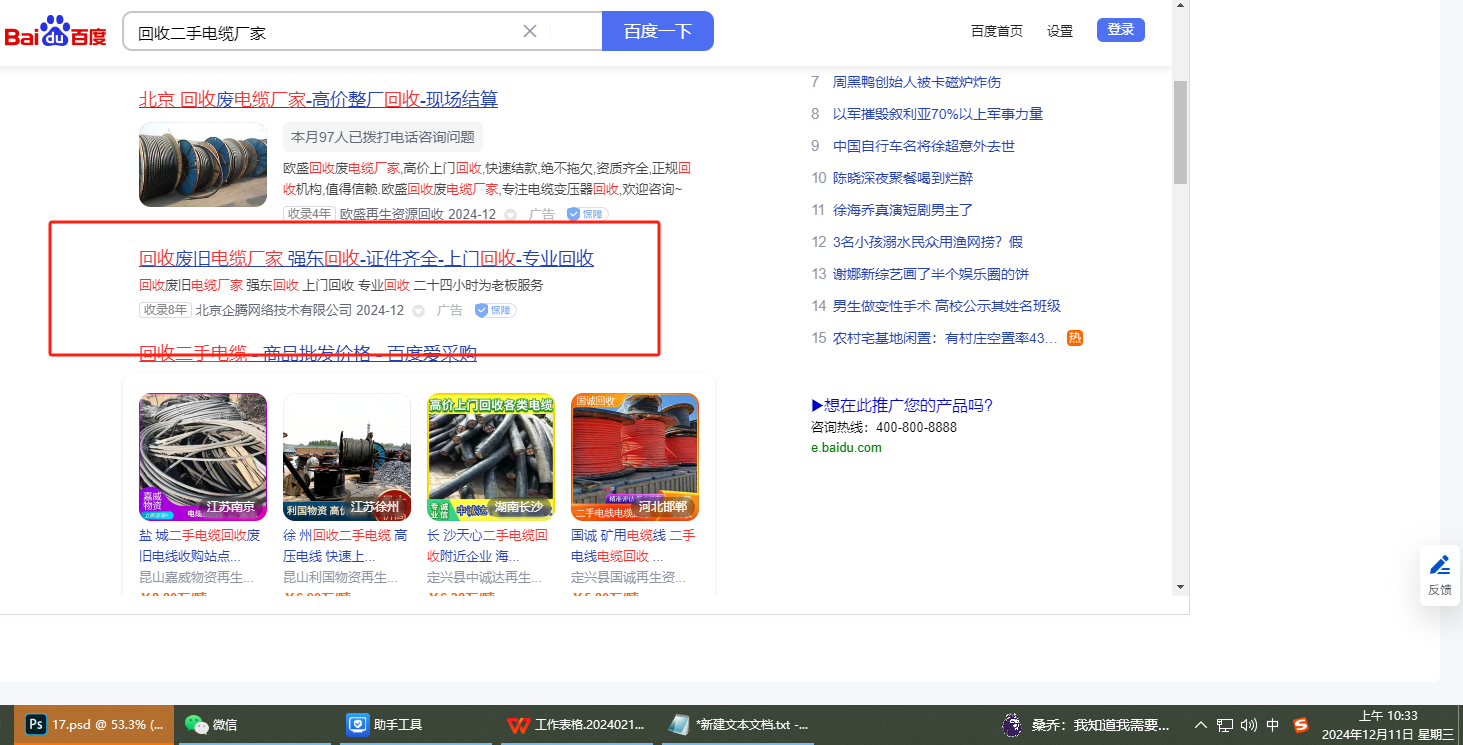Open the 桑乔 message notification in the taskbar
The image size is (1463, 745).
point(1087,725)
